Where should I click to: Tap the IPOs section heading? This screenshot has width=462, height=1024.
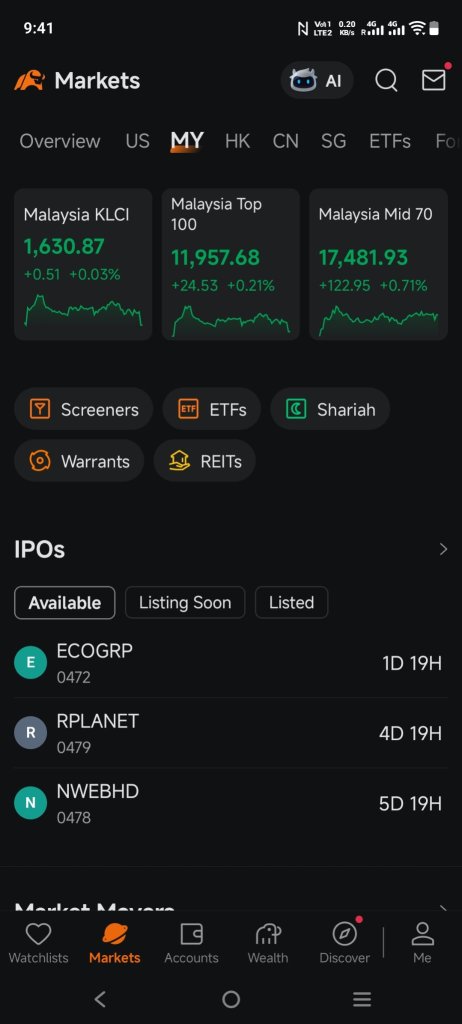click(x=40, y=550)
